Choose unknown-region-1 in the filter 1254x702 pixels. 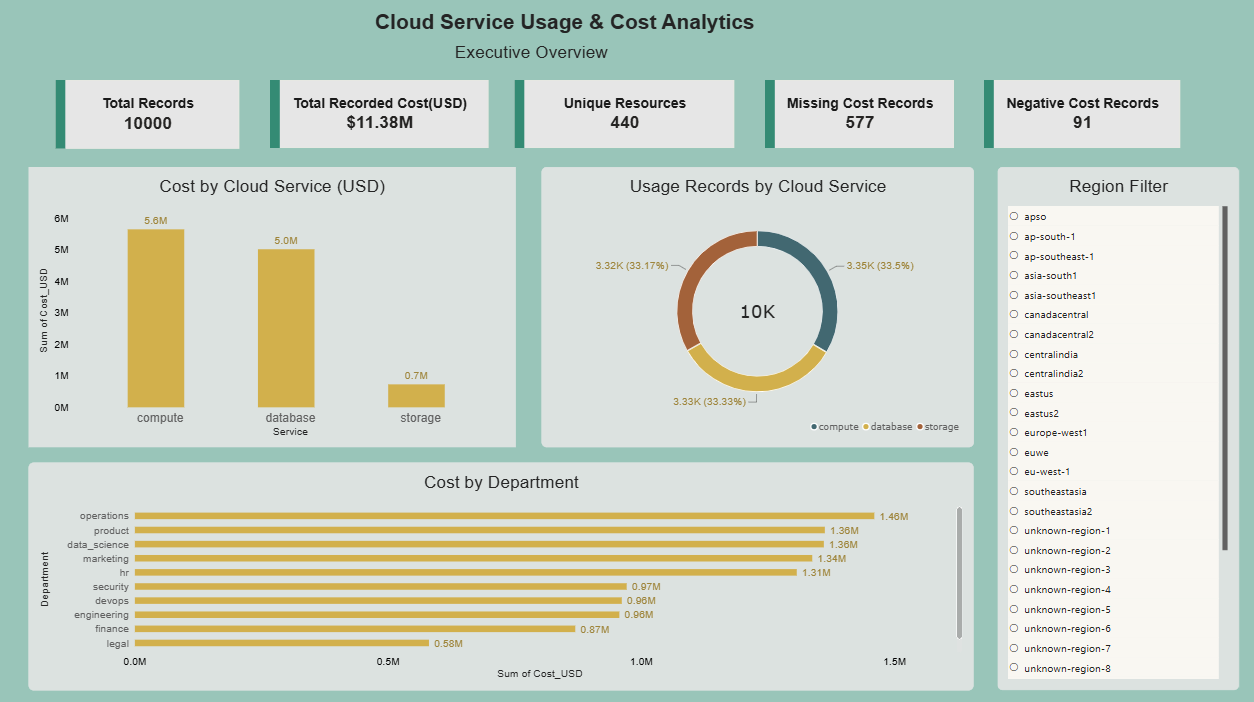pyautogui.click(x=1014, y=530)
